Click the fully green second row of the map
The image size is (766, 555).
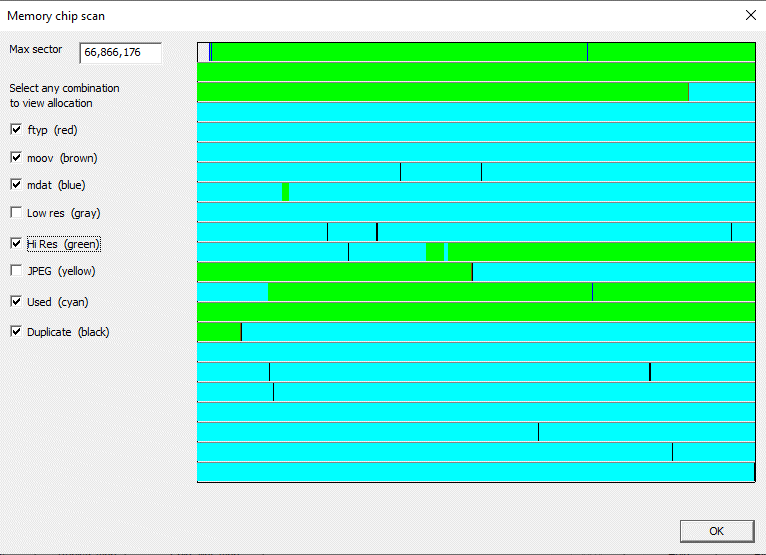pyautogui.click(x=476, y=72)
